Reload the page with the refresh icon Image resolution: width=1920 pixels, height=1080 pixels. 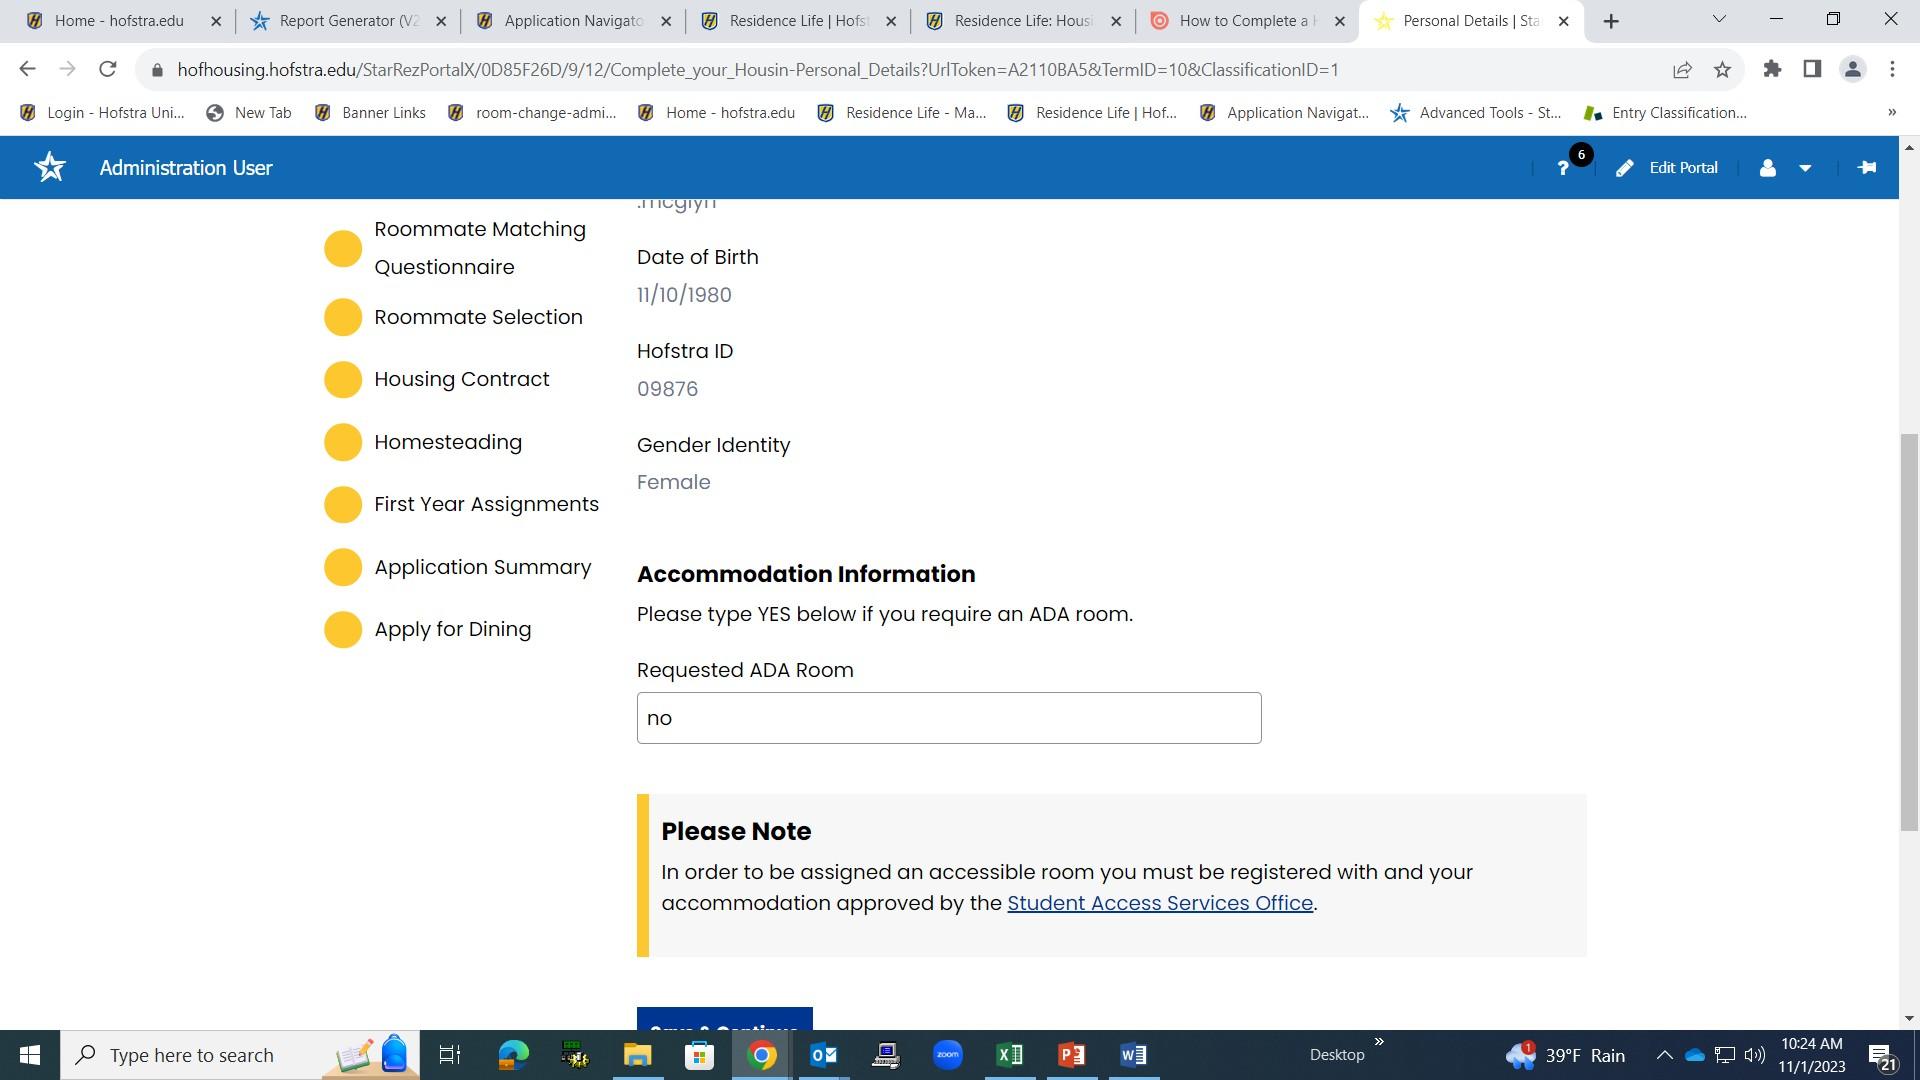(x=108, y=69)
